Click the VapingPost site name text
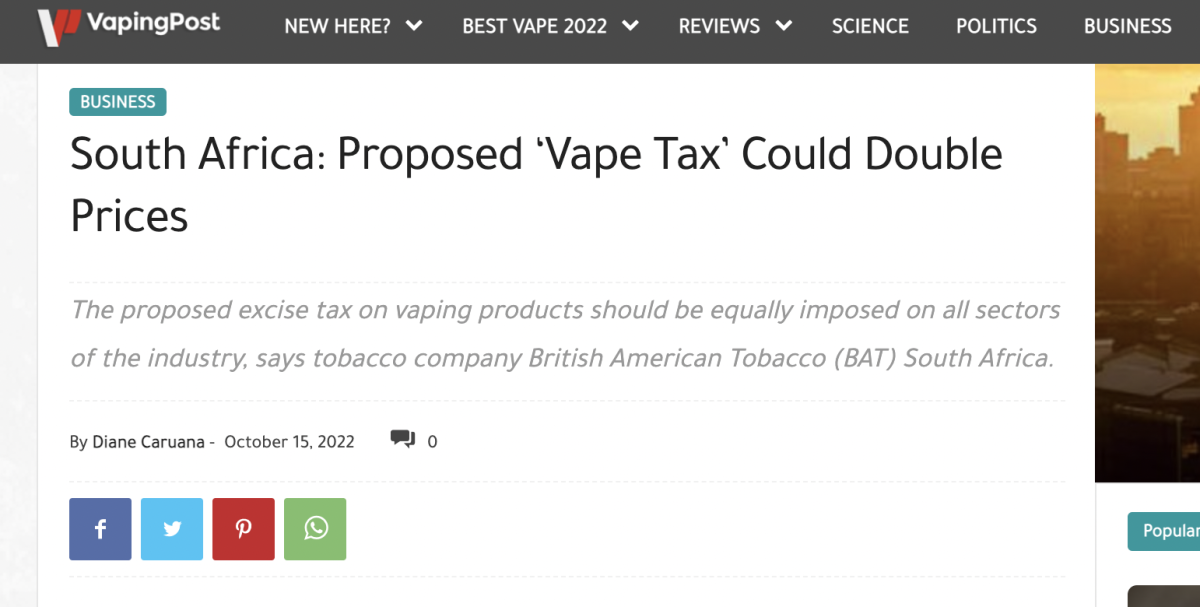This screenshot has height=607, width=1200. (153, 23)
